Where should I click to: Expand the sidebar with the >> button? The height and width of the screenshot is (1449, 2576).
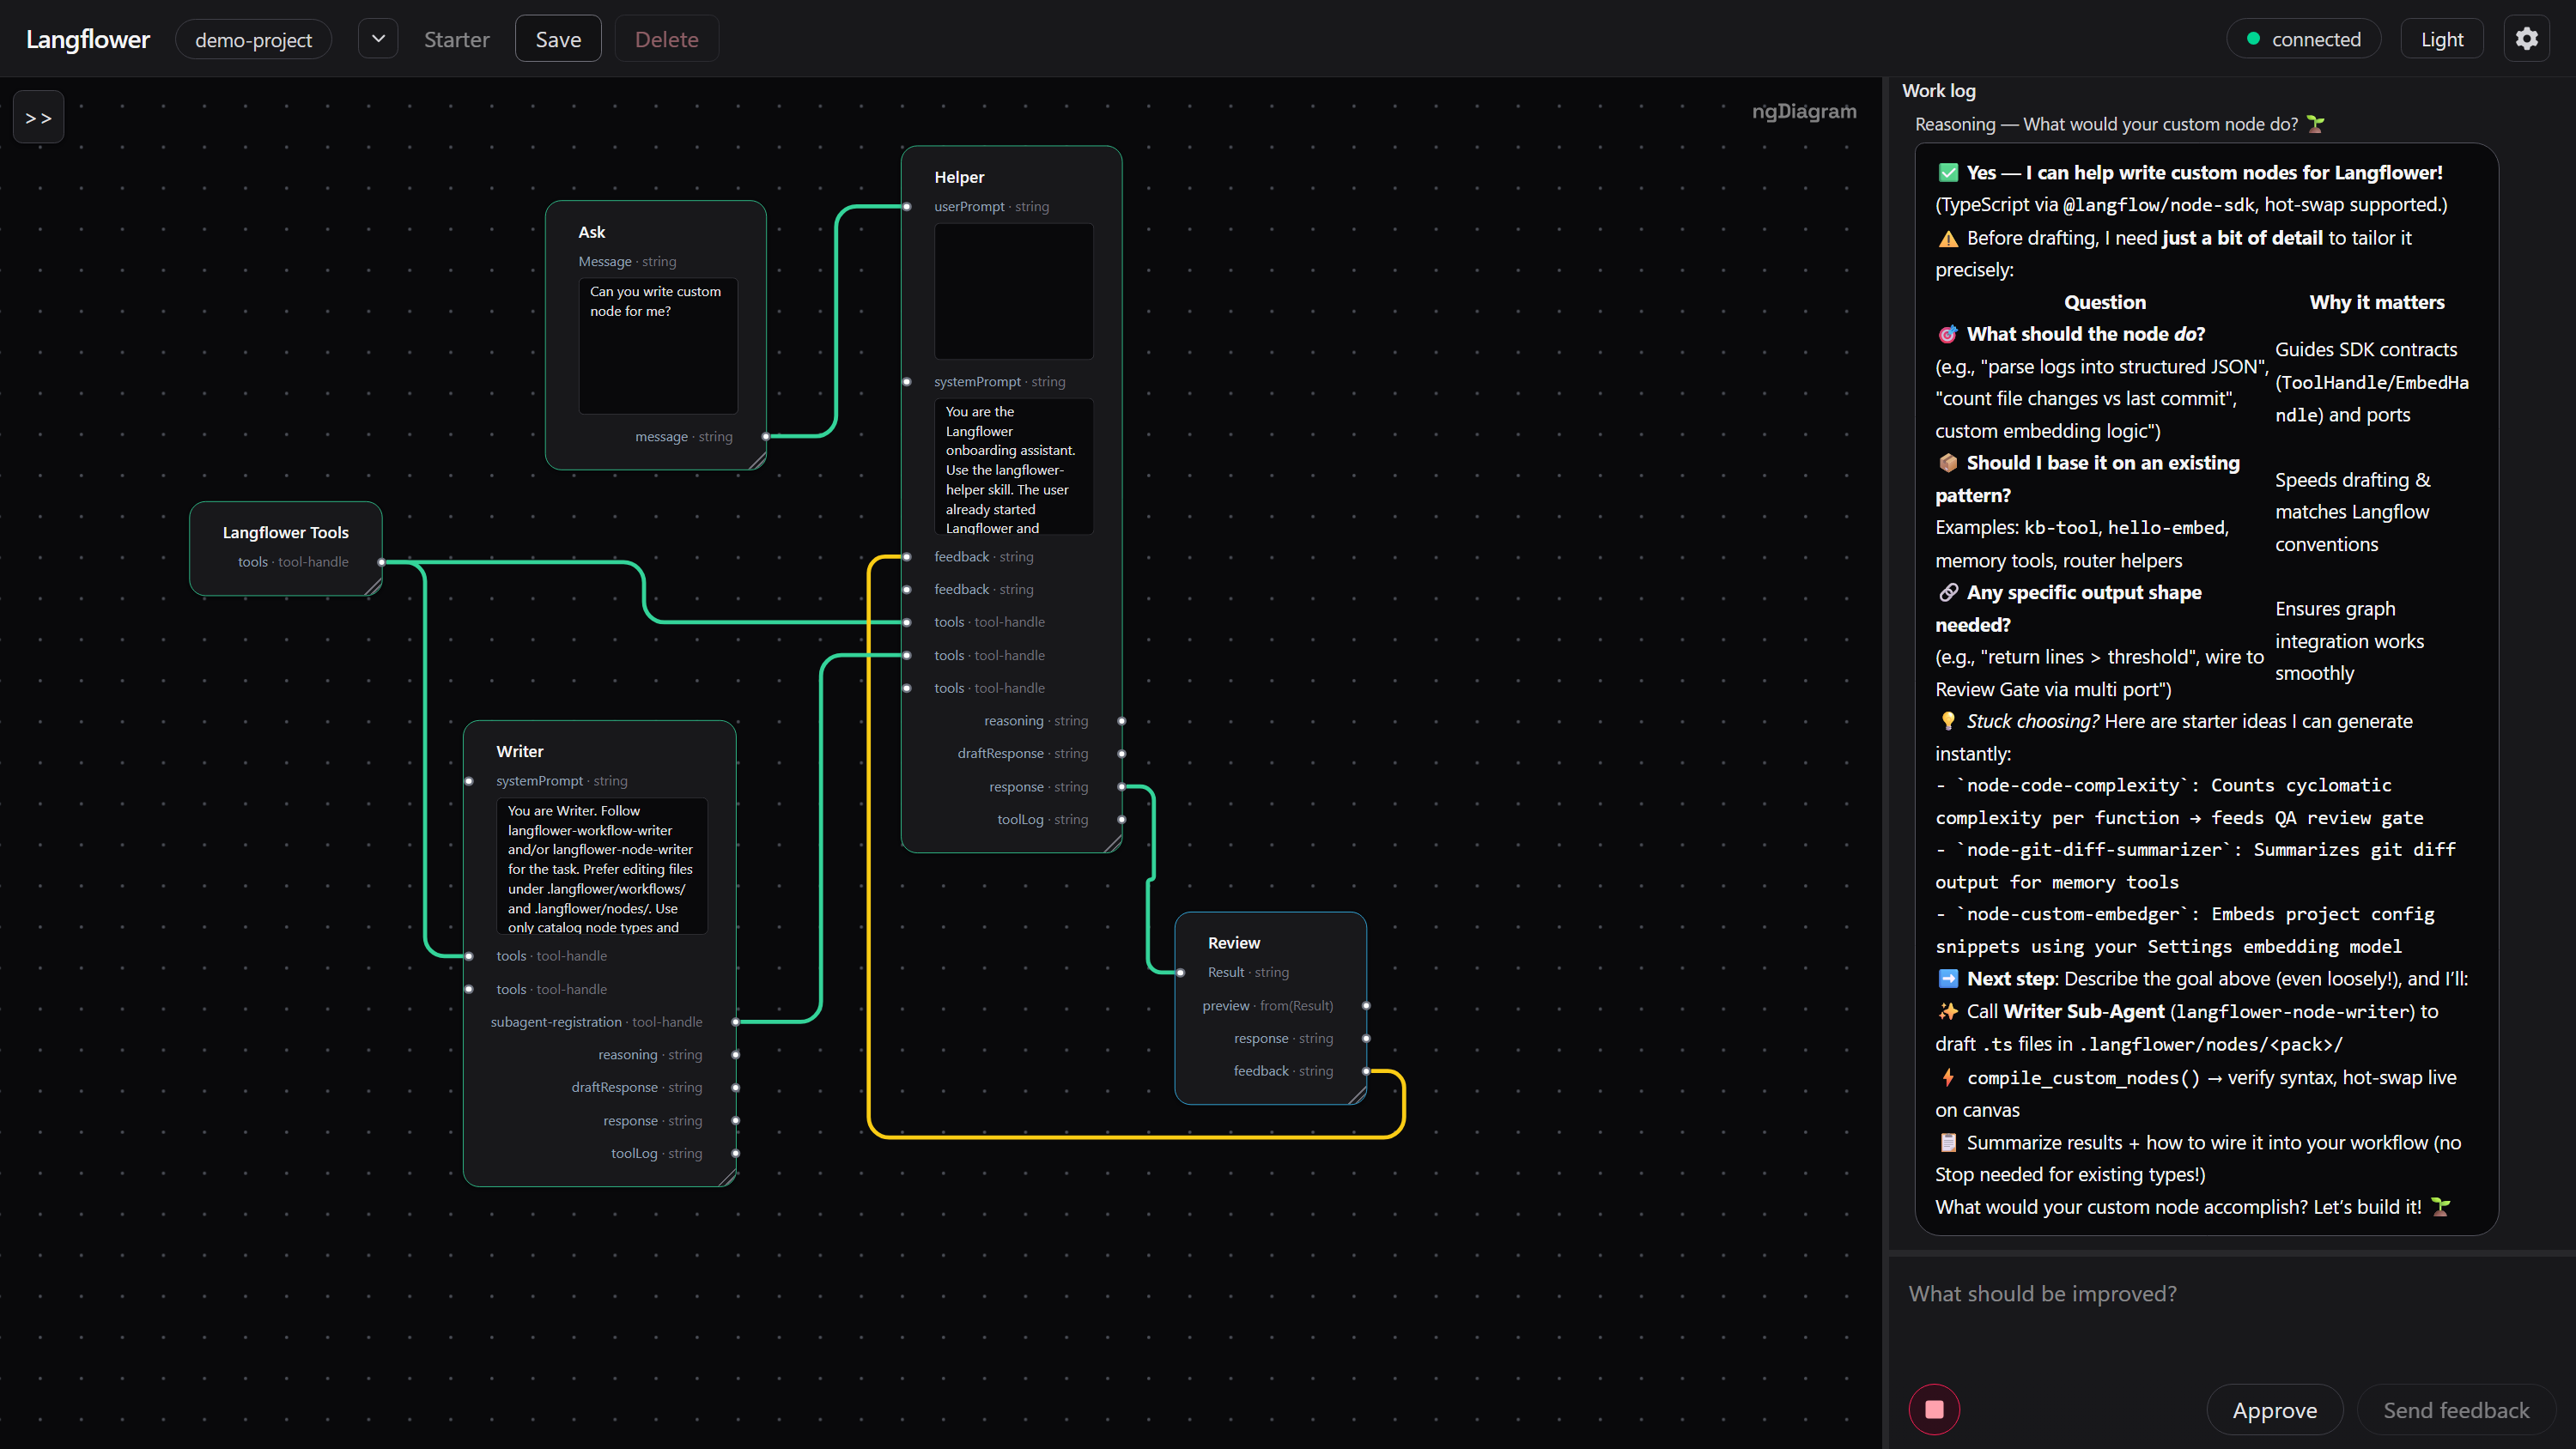point(38,117)
